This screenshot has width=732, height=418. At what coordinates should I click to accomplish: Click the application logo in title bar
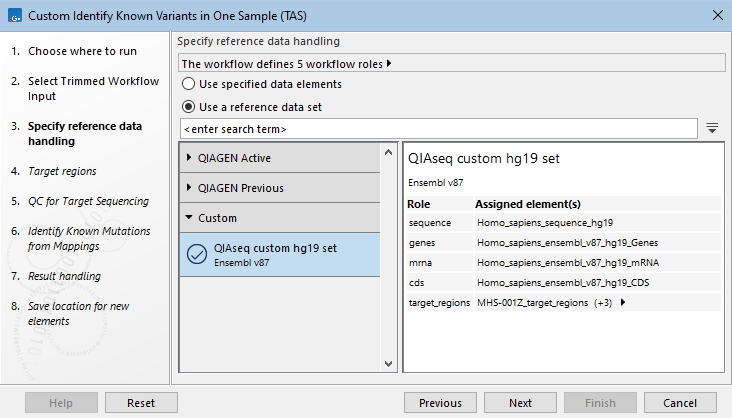12,14
